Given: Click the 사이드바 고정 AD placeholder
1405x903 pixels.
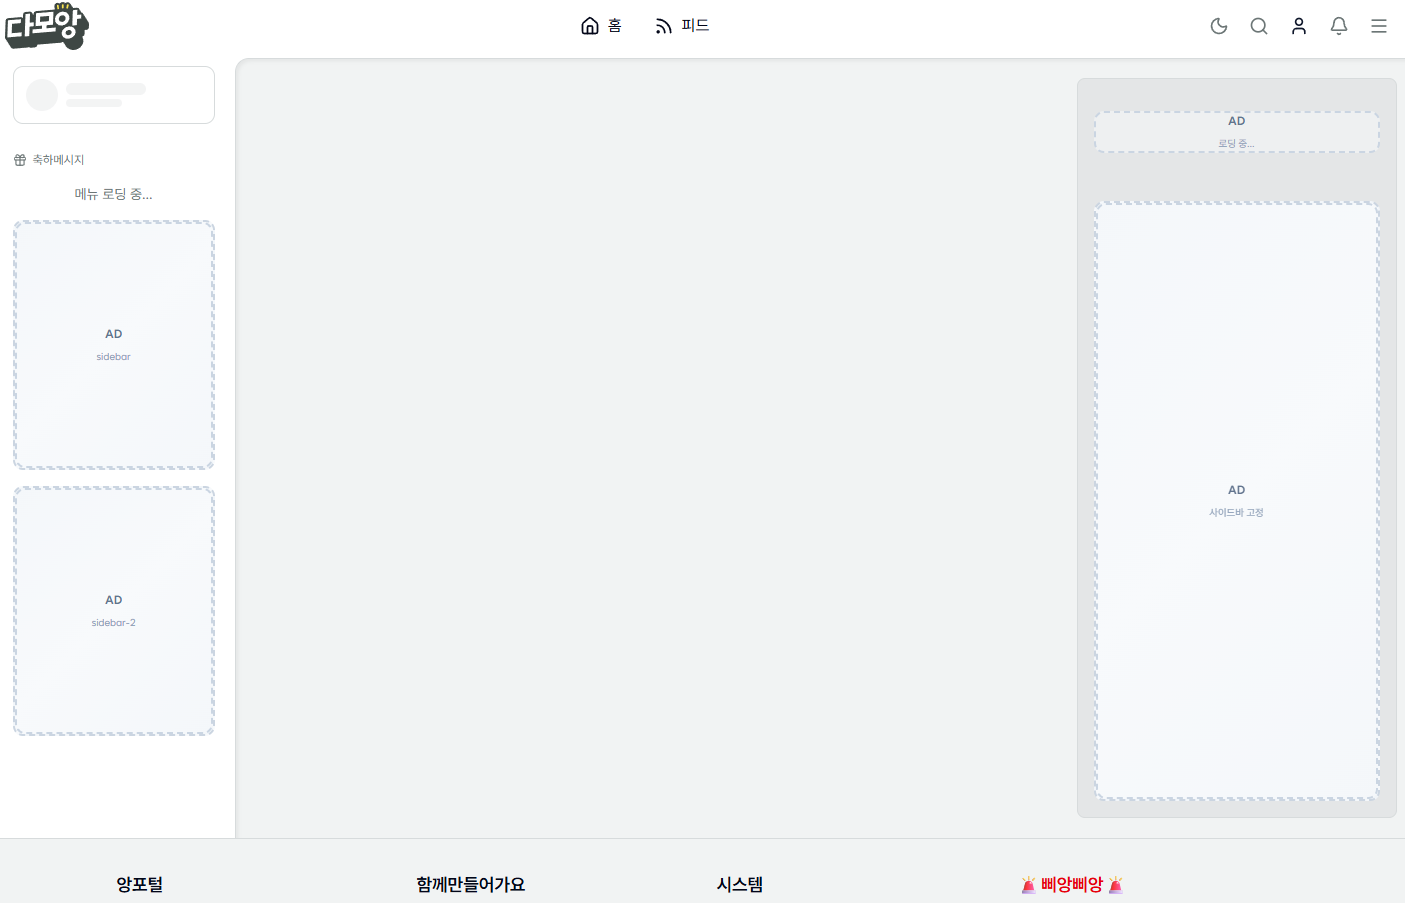Looking at the screenshot, I should point(1237,501).
